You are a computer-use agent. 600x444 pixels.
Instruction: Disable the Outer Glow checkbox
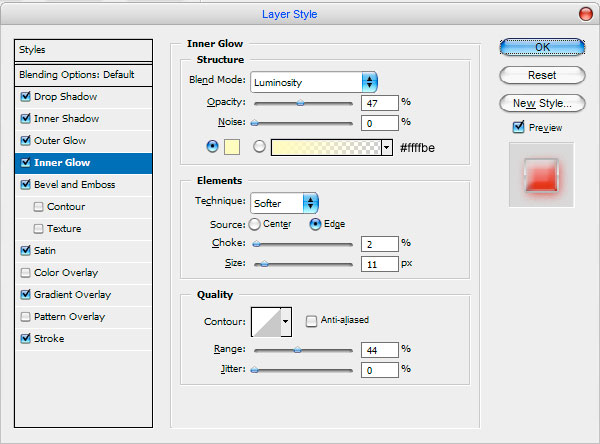26,140
